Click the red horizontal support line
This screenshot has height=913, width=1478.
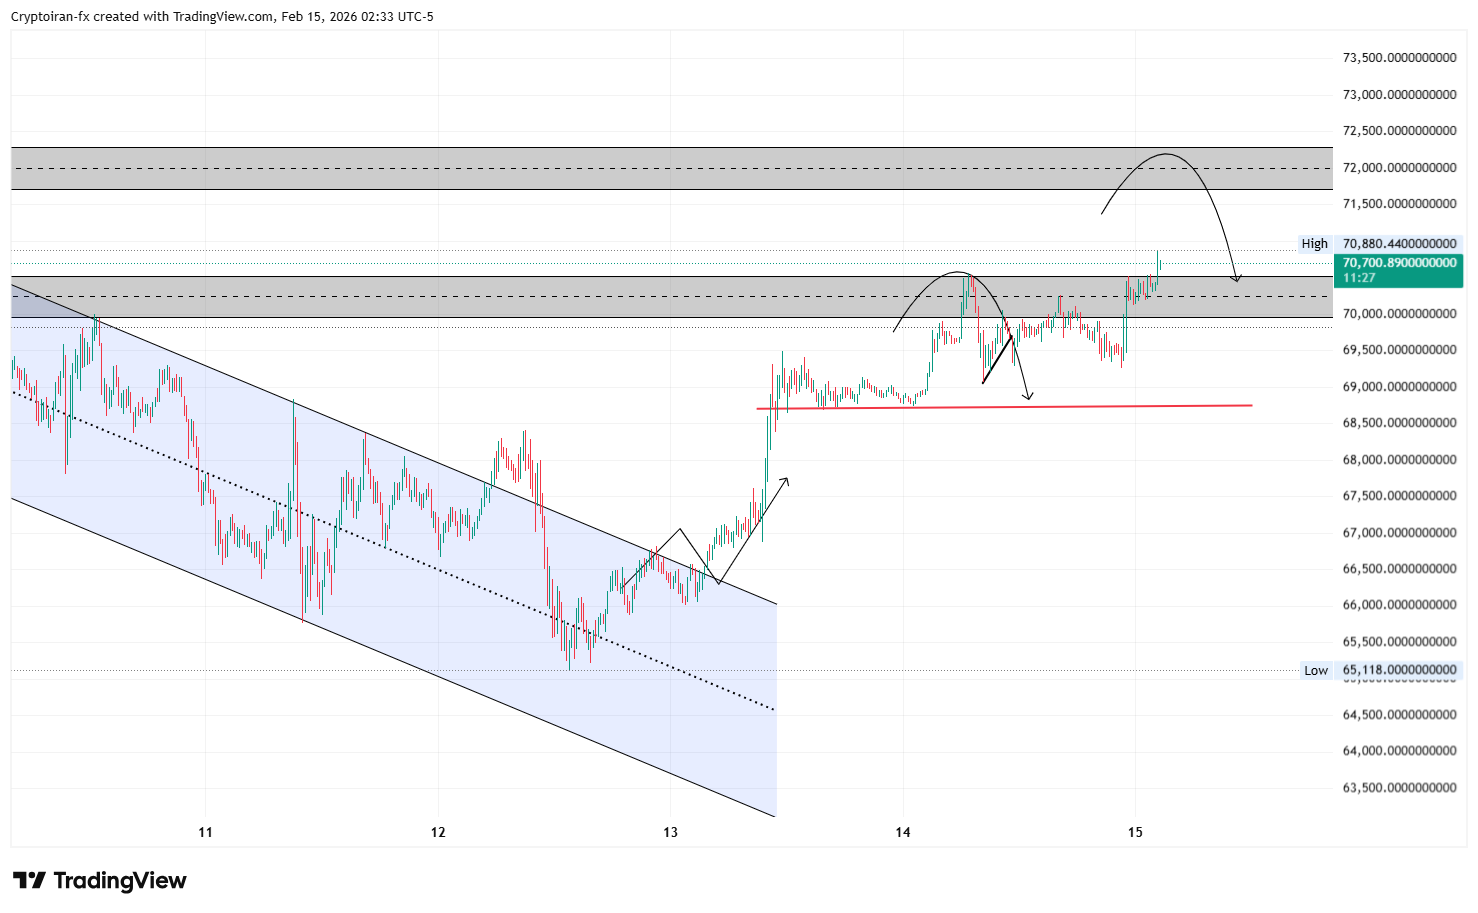pyautogui.click(x=1100, y=406)
